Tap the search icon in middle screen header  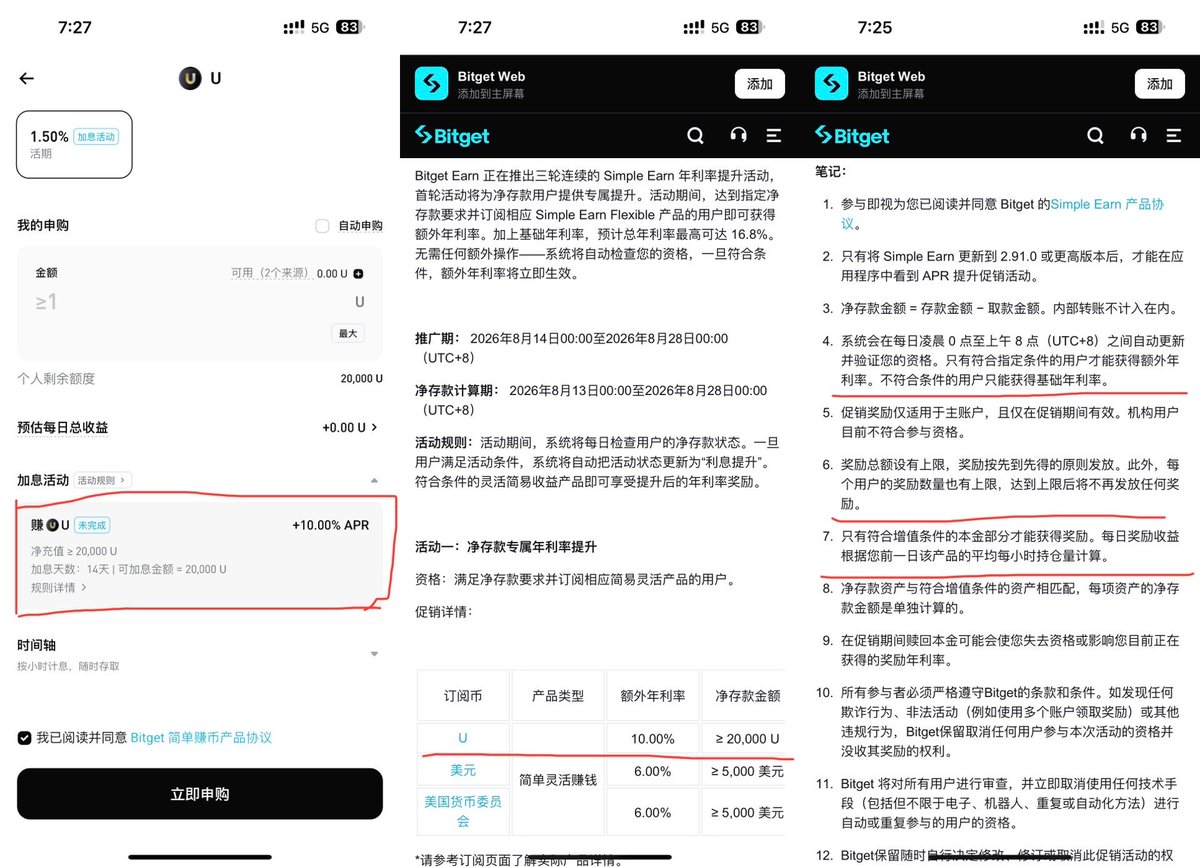[x=696, y=136]
